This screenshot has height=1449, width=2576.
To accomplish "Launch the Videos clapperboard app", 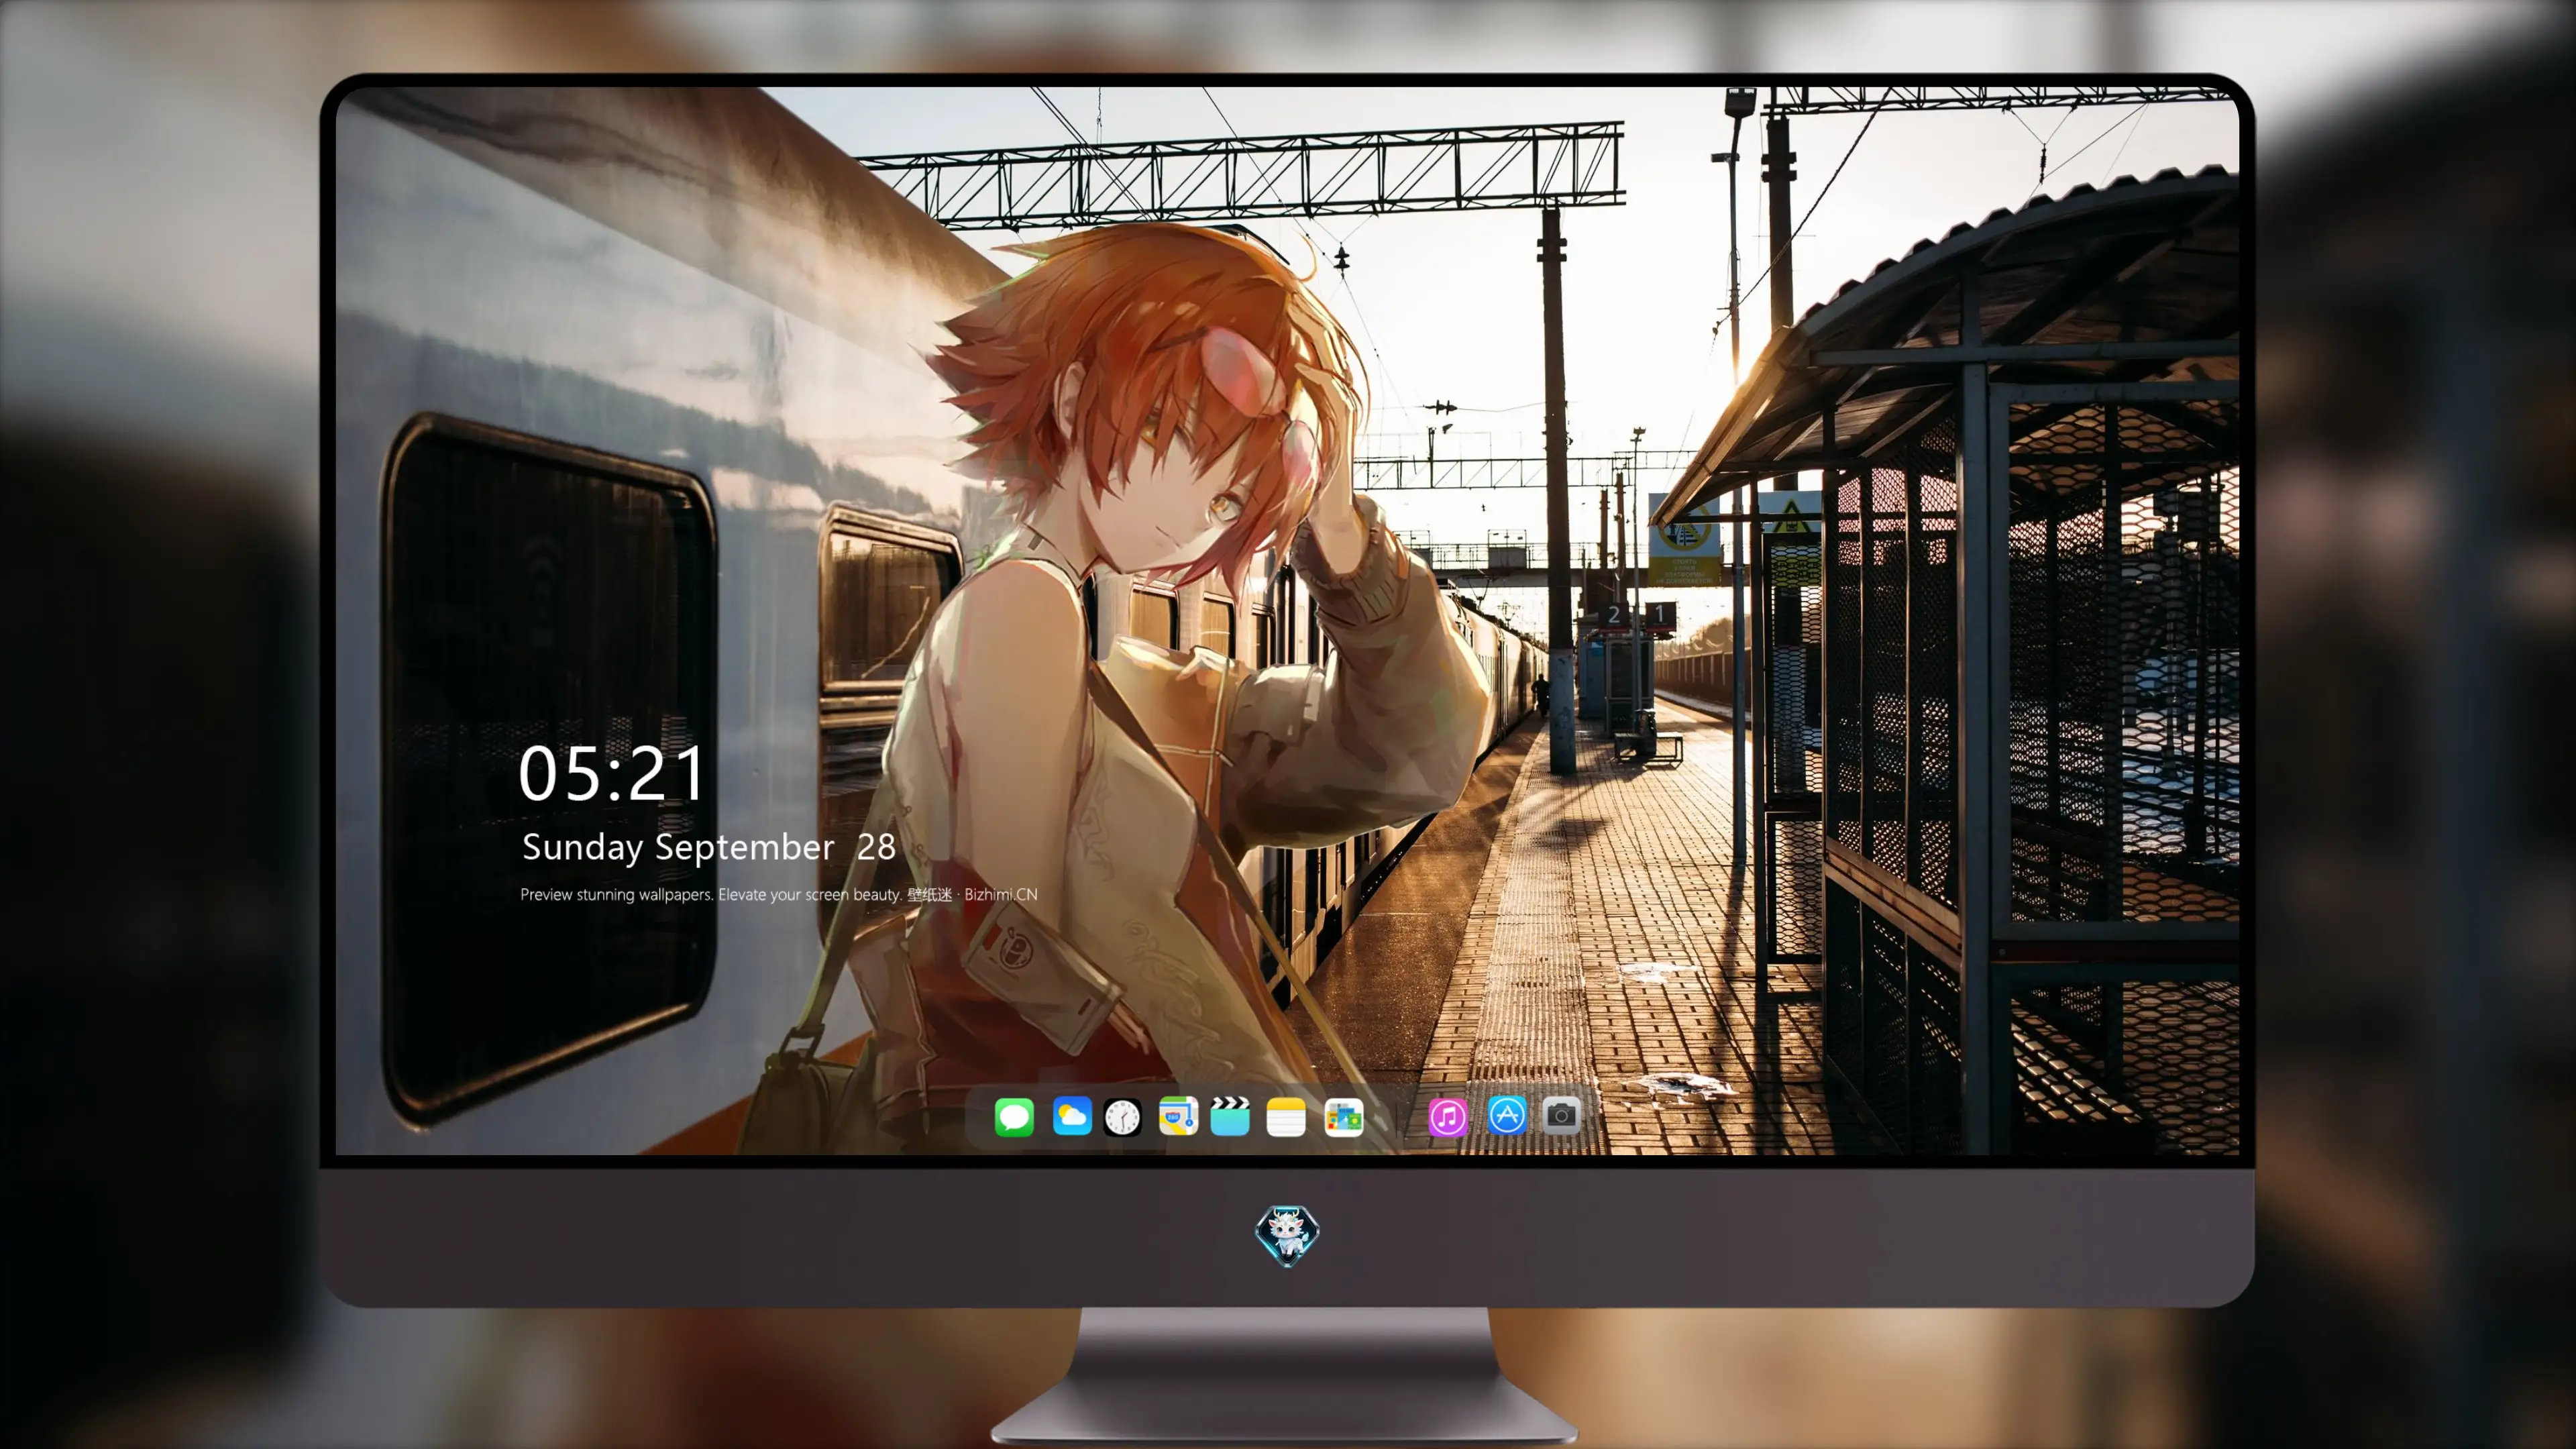I will (x=1230, y=1116).
